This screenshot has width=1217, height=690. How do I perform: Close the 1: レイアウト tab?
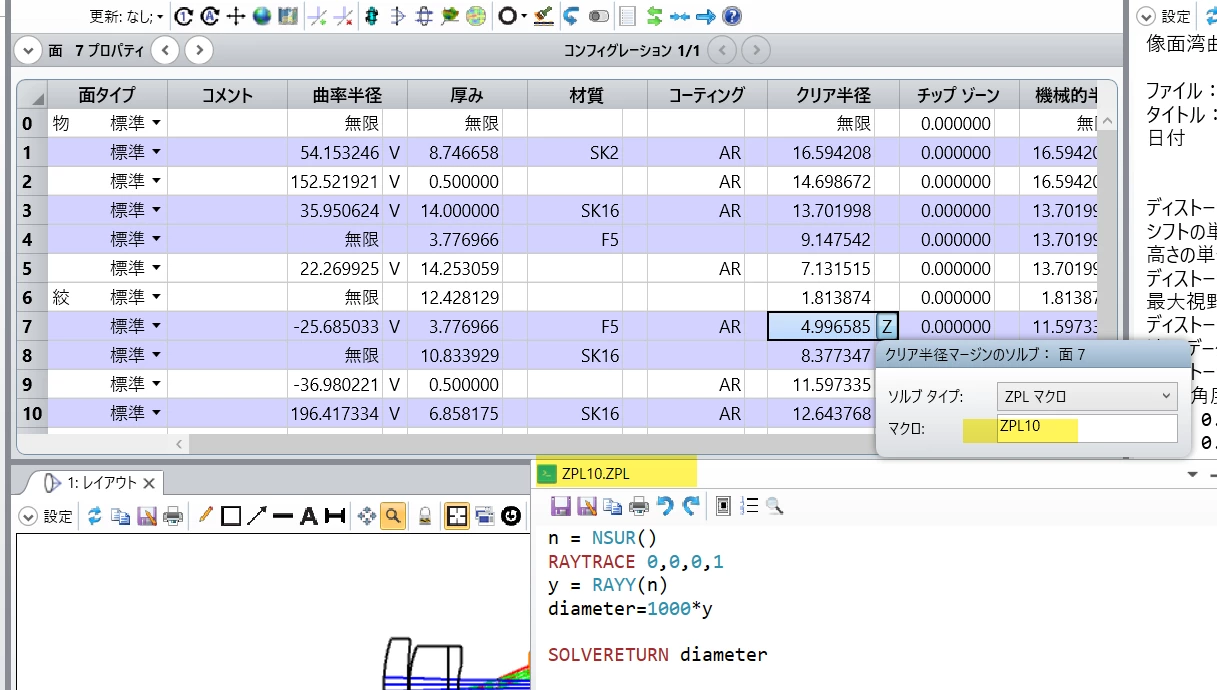[x=149, y=483]
